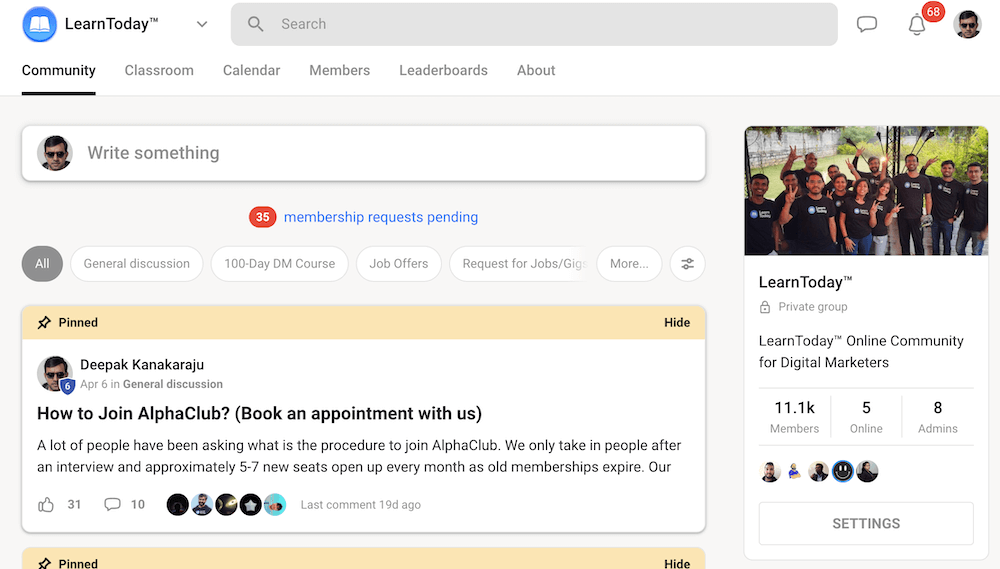Expand More categories list
This screenshot has height=569, width=1000.
click(629, 264)
